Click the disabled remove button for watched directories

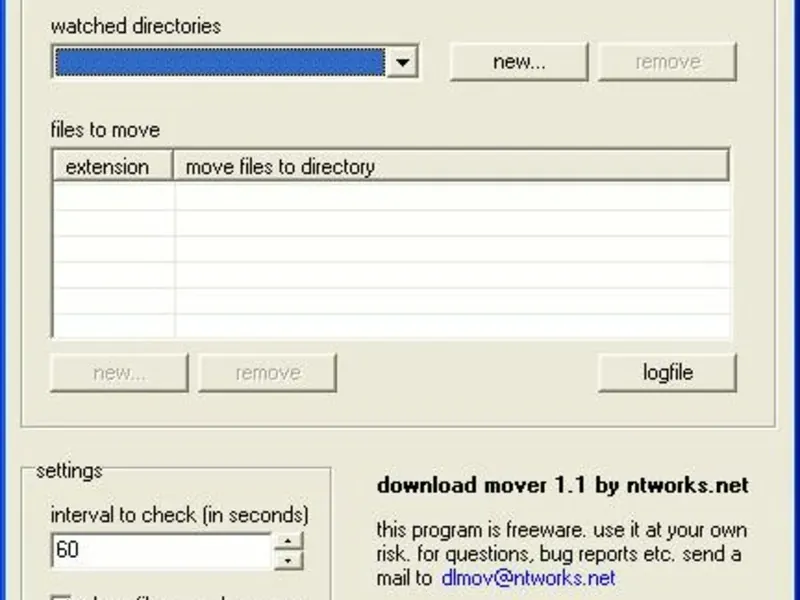[x=667, y=62]
